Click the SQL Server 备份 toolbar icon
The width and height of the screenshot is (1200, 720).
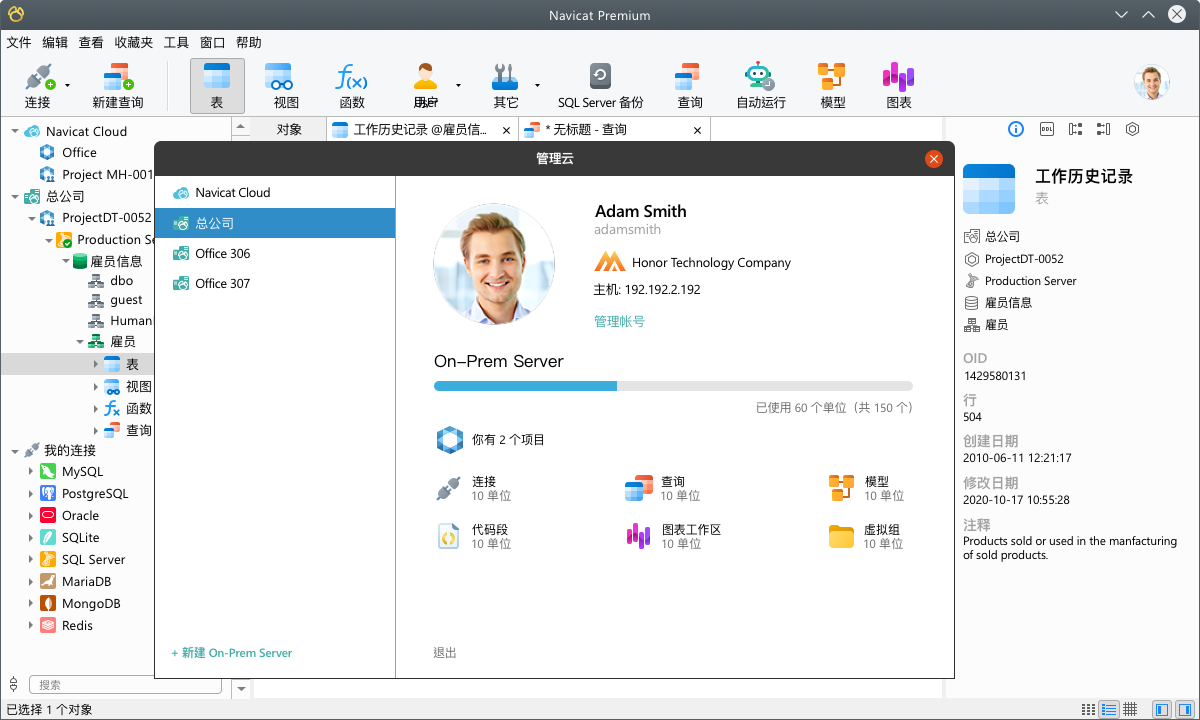(x=600, y=78)
